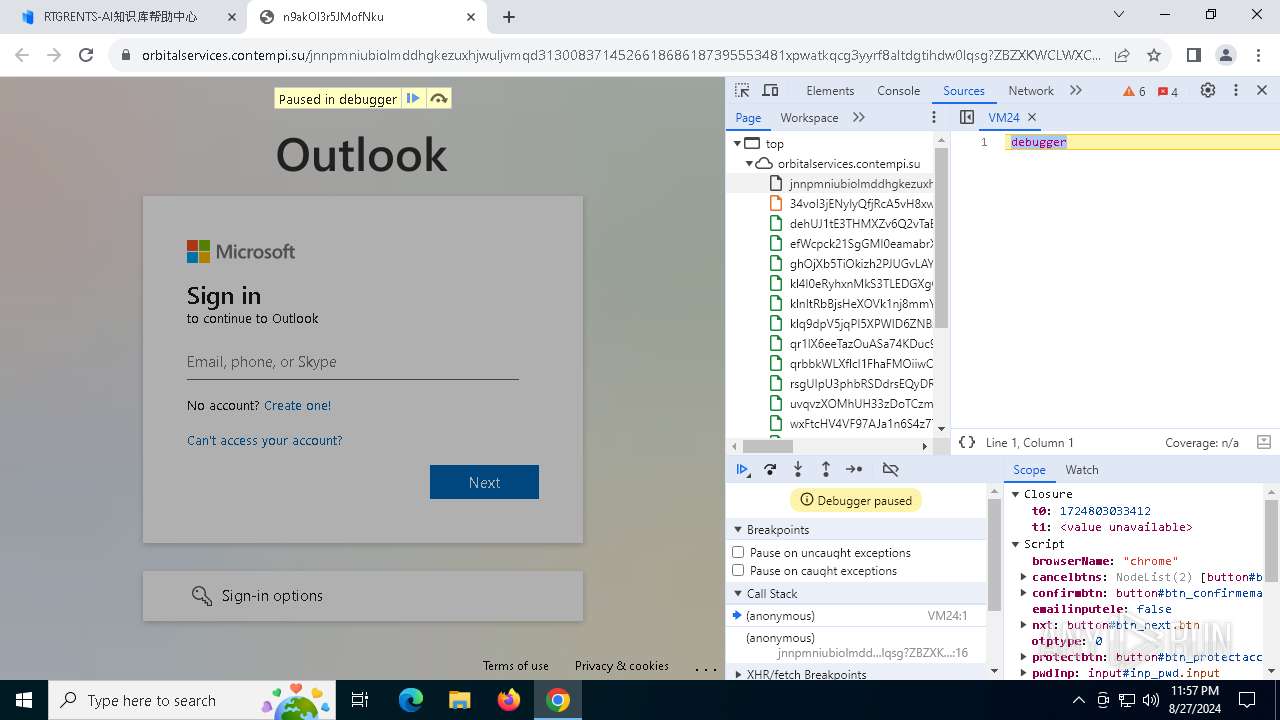
Task: Resume script execution in page overlay
Action: coord(413,98)
